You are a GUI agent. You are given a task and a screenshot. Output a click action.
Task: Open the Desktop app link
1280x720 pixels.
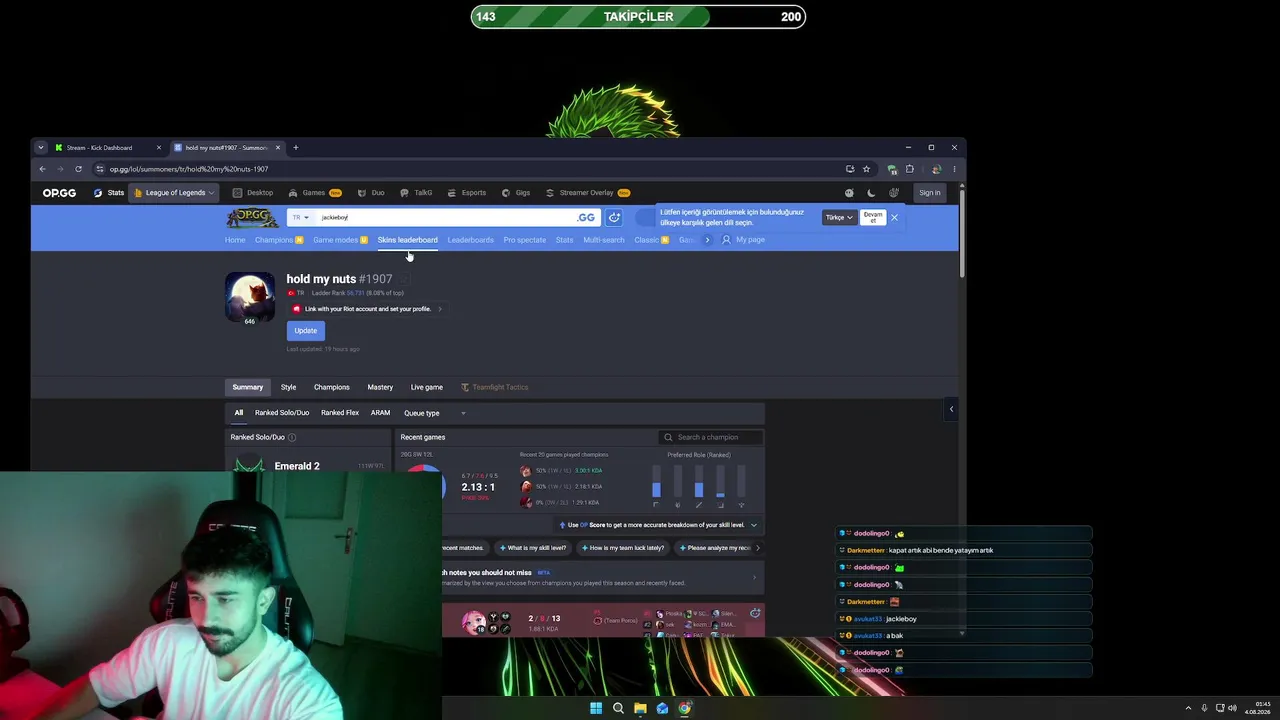253,193
